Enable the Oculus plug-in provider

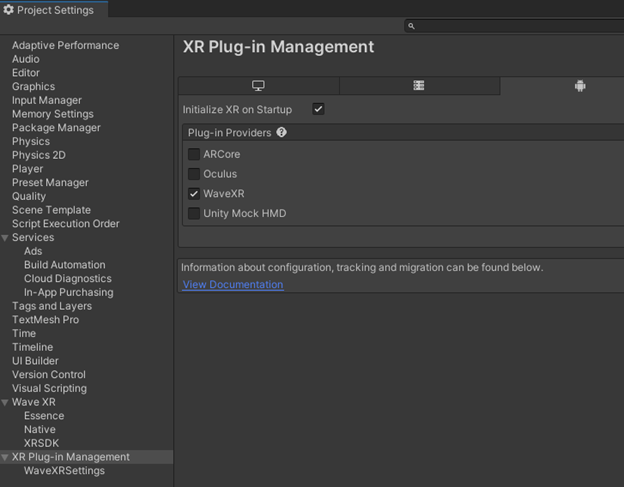(x=194, y=174)
